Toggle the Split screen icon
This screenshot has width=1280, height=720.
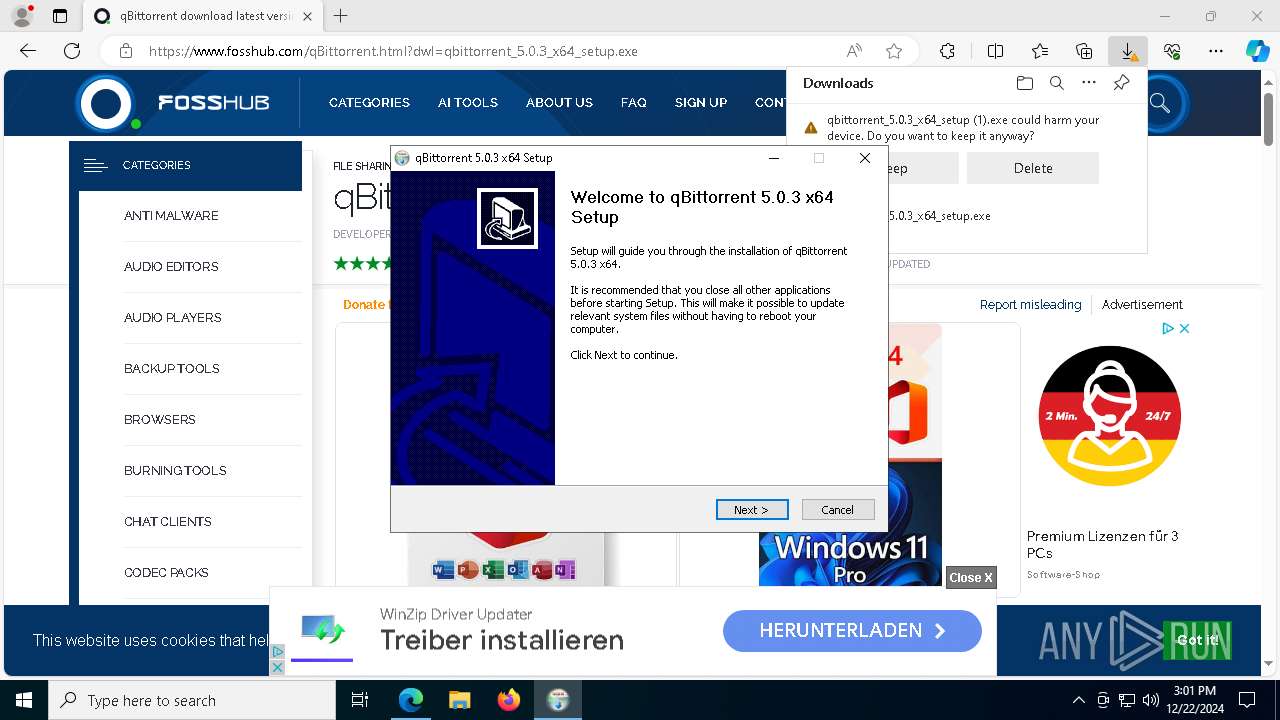(995, 51)
